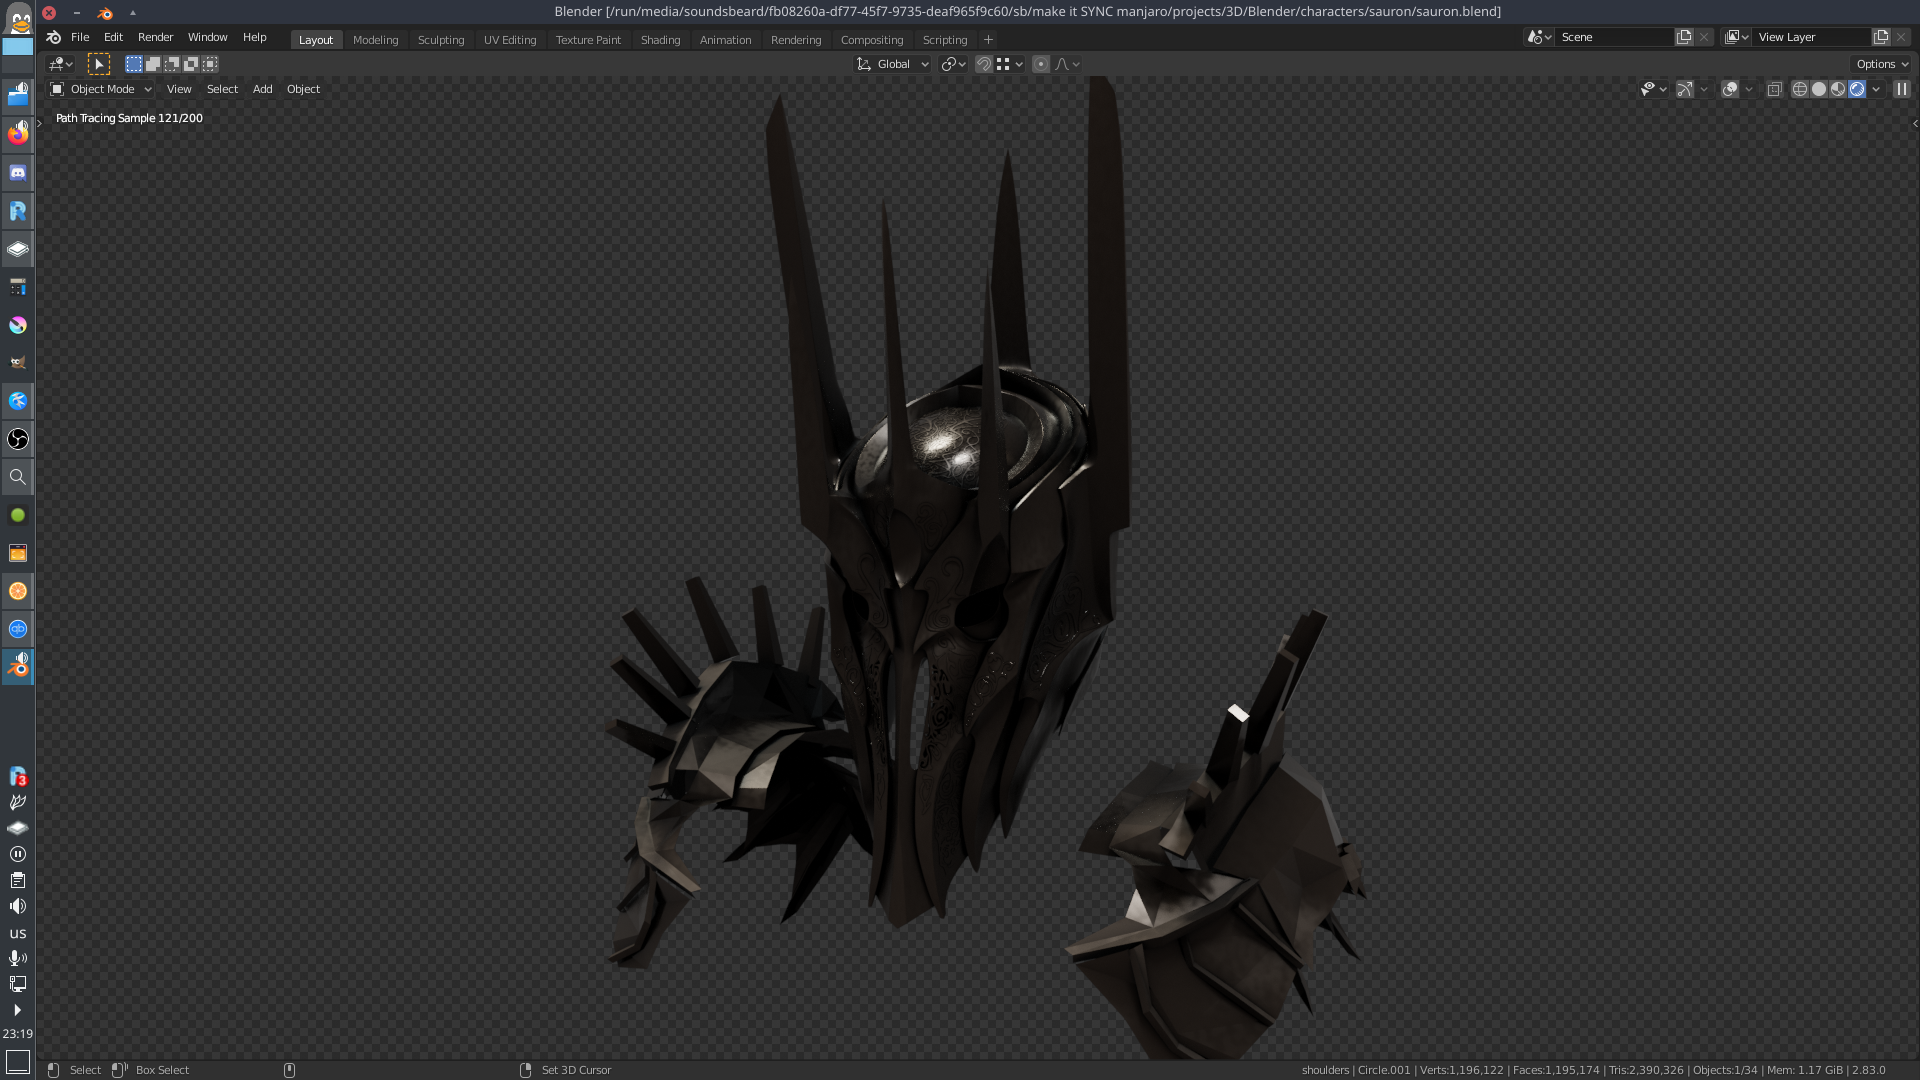This screenshot has height=1080, width=1920.
Task: Expand the toolbar via left arrow
Action: coord(40,123)
